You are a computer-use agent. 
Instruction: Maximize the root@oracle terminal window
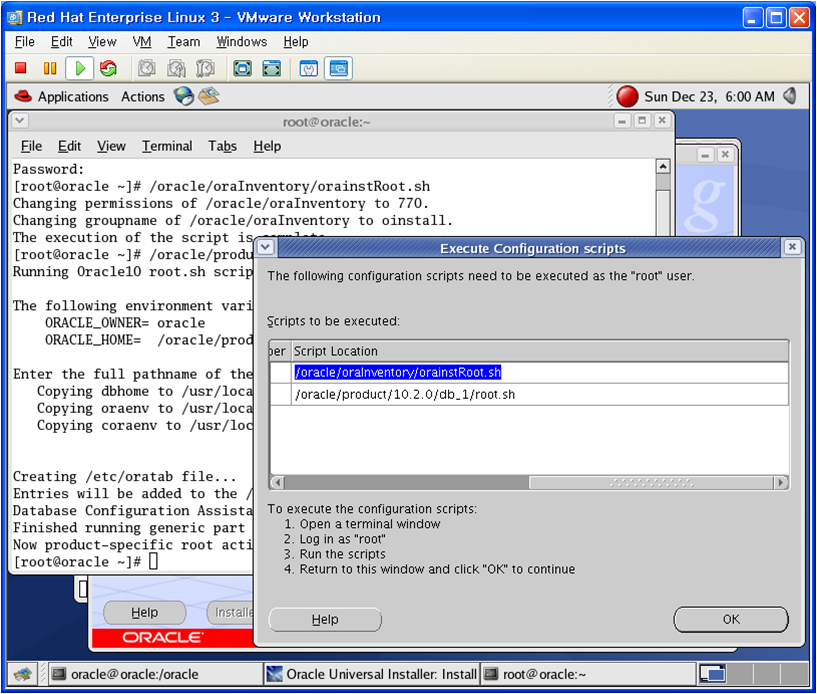[x=642, y=121]
